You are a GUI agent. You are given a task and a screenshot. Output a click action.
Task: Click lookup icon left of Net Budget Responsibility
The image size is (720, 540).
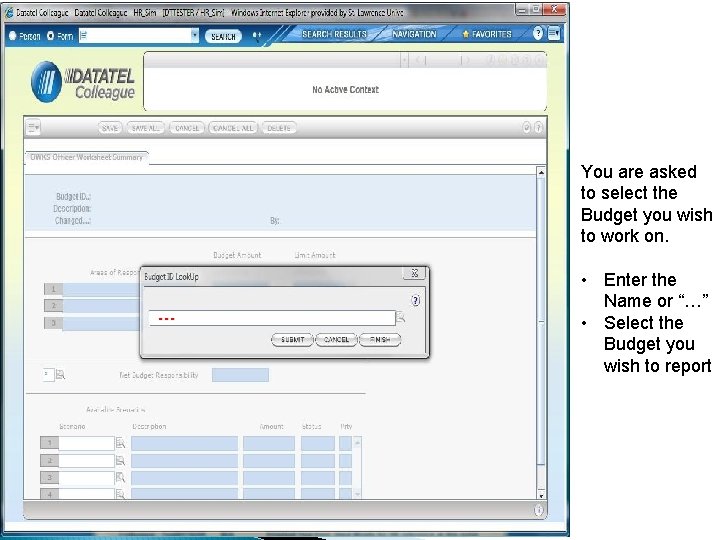coord(60,375)
